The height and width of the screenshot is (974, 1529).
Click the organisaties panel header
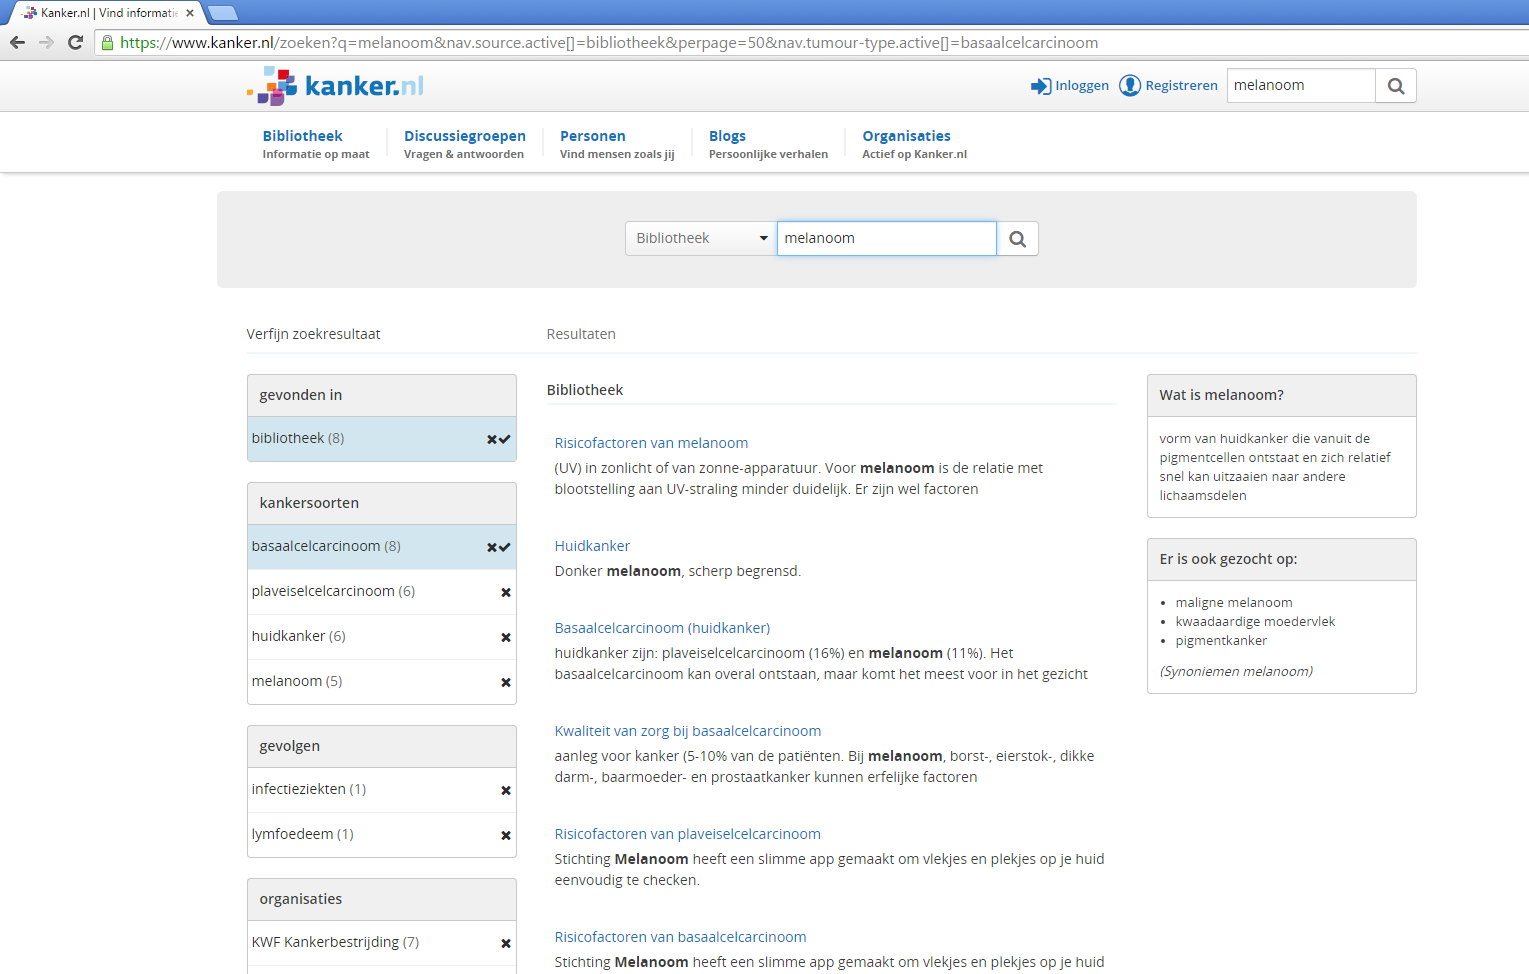(382, 899)
